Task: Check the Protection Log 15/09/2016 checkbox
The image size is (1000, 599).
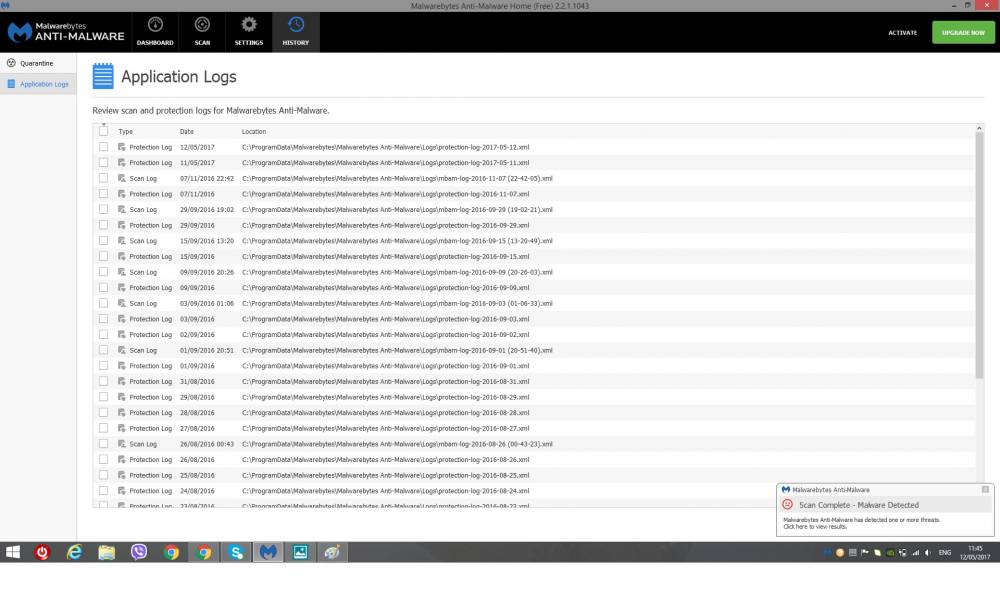Action: point(103,256)
